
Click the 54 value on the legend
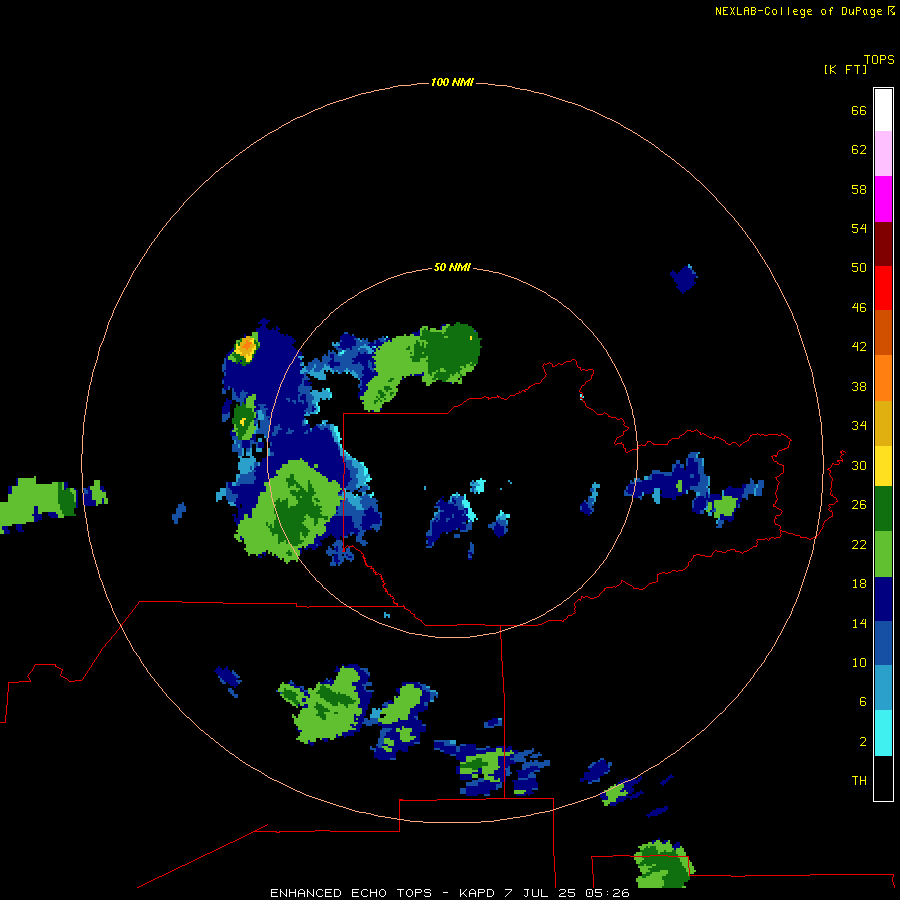click(859, 228)
